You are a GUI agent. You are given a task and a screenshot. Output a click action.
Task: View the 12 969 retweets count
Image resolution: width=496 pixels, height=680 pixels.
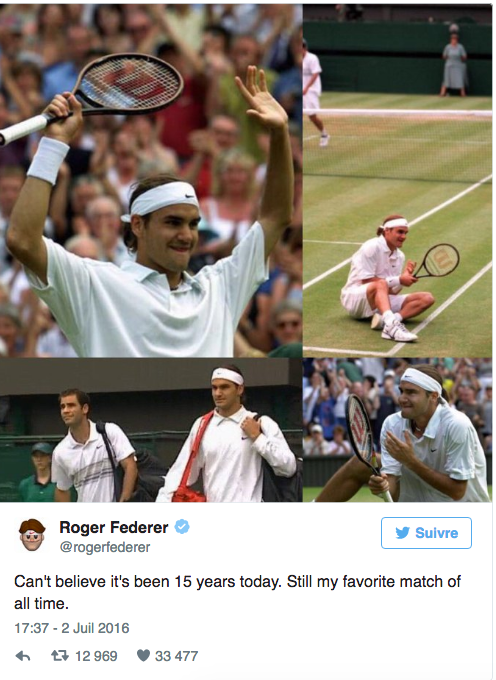click(x=96, y=656)
